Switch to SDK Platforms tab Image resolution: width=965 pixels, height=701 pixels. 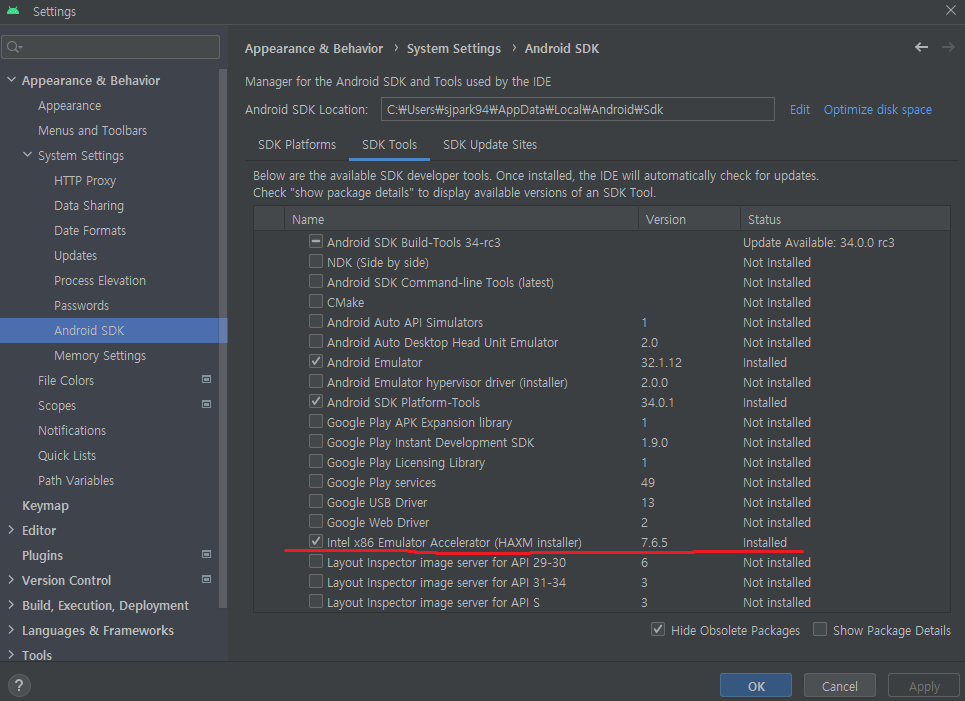(297, 145)
